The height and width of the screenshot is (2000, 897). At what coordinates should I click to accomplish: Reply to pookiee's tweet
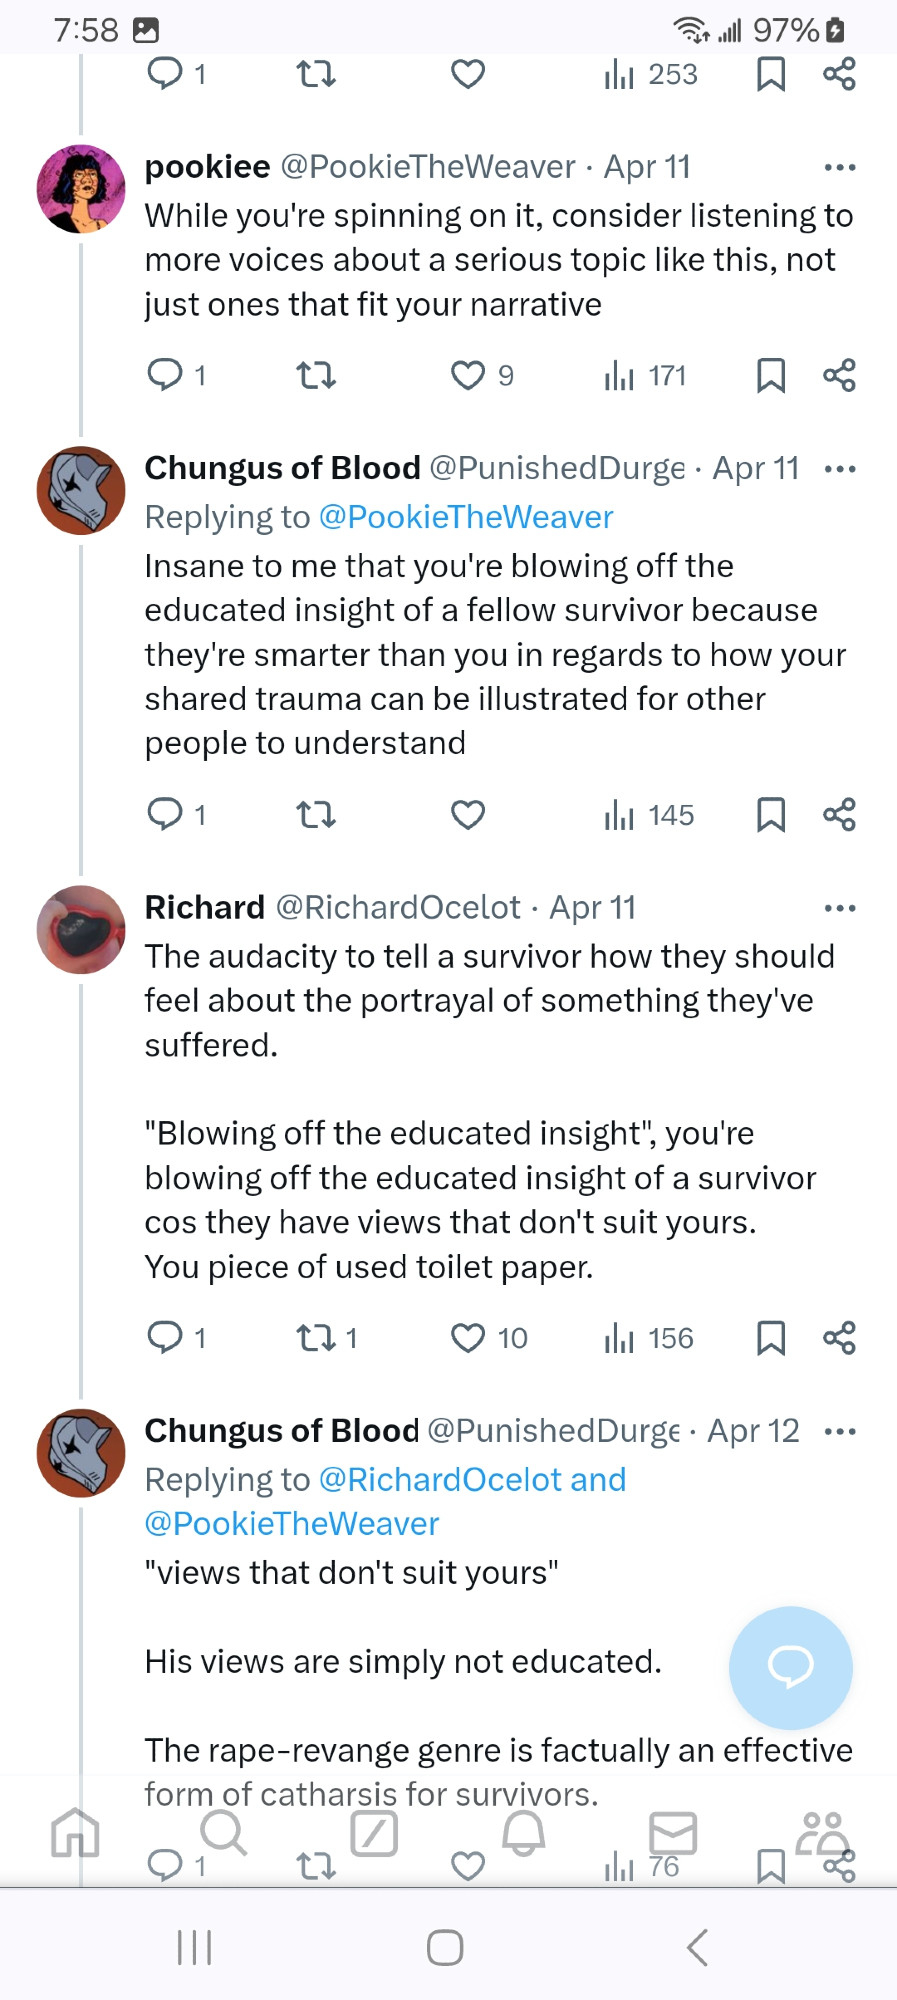tap(165, 376)
